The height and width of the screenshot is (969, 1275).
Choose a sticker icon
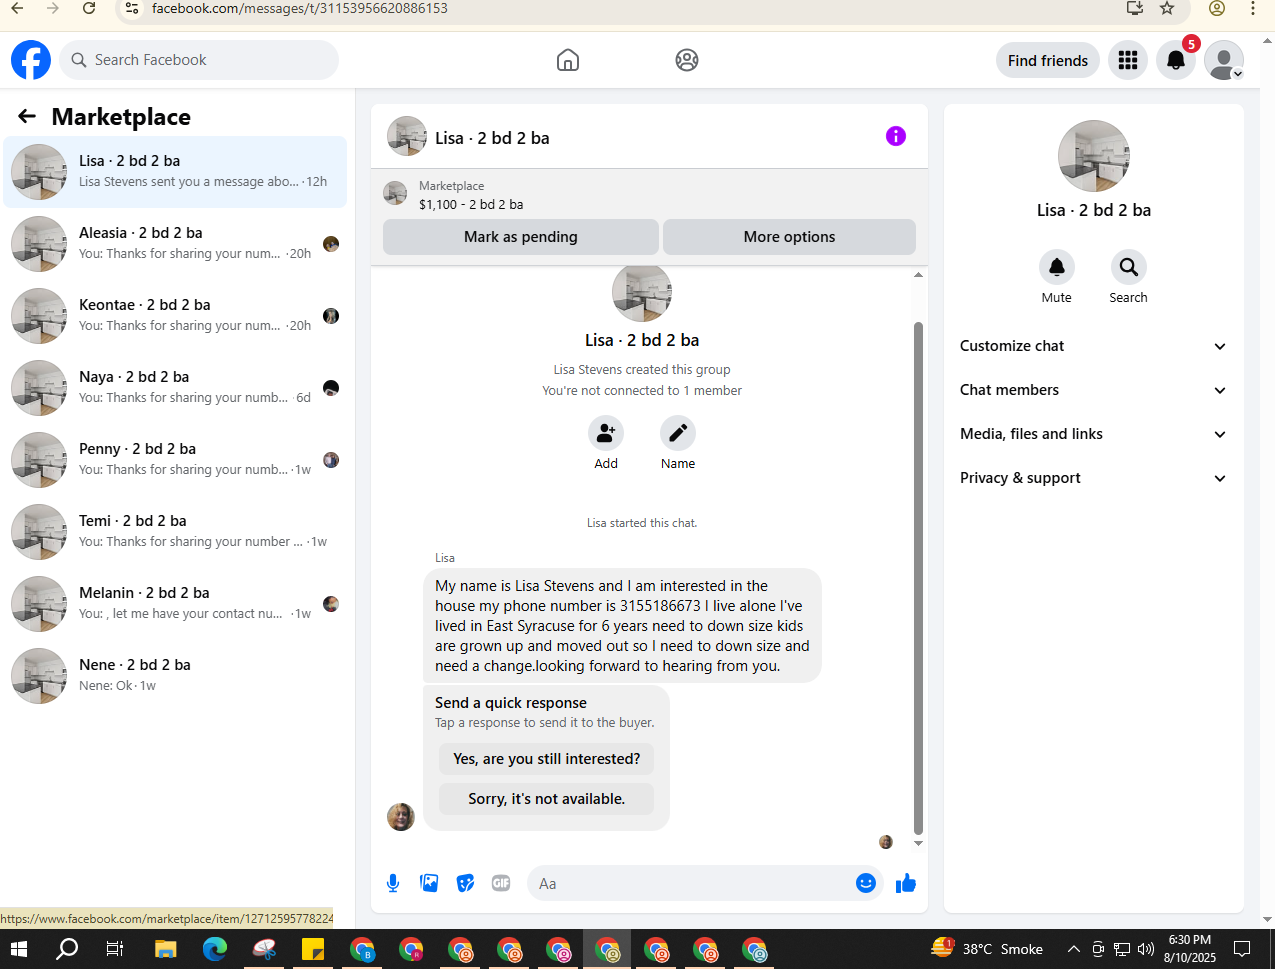465,883
